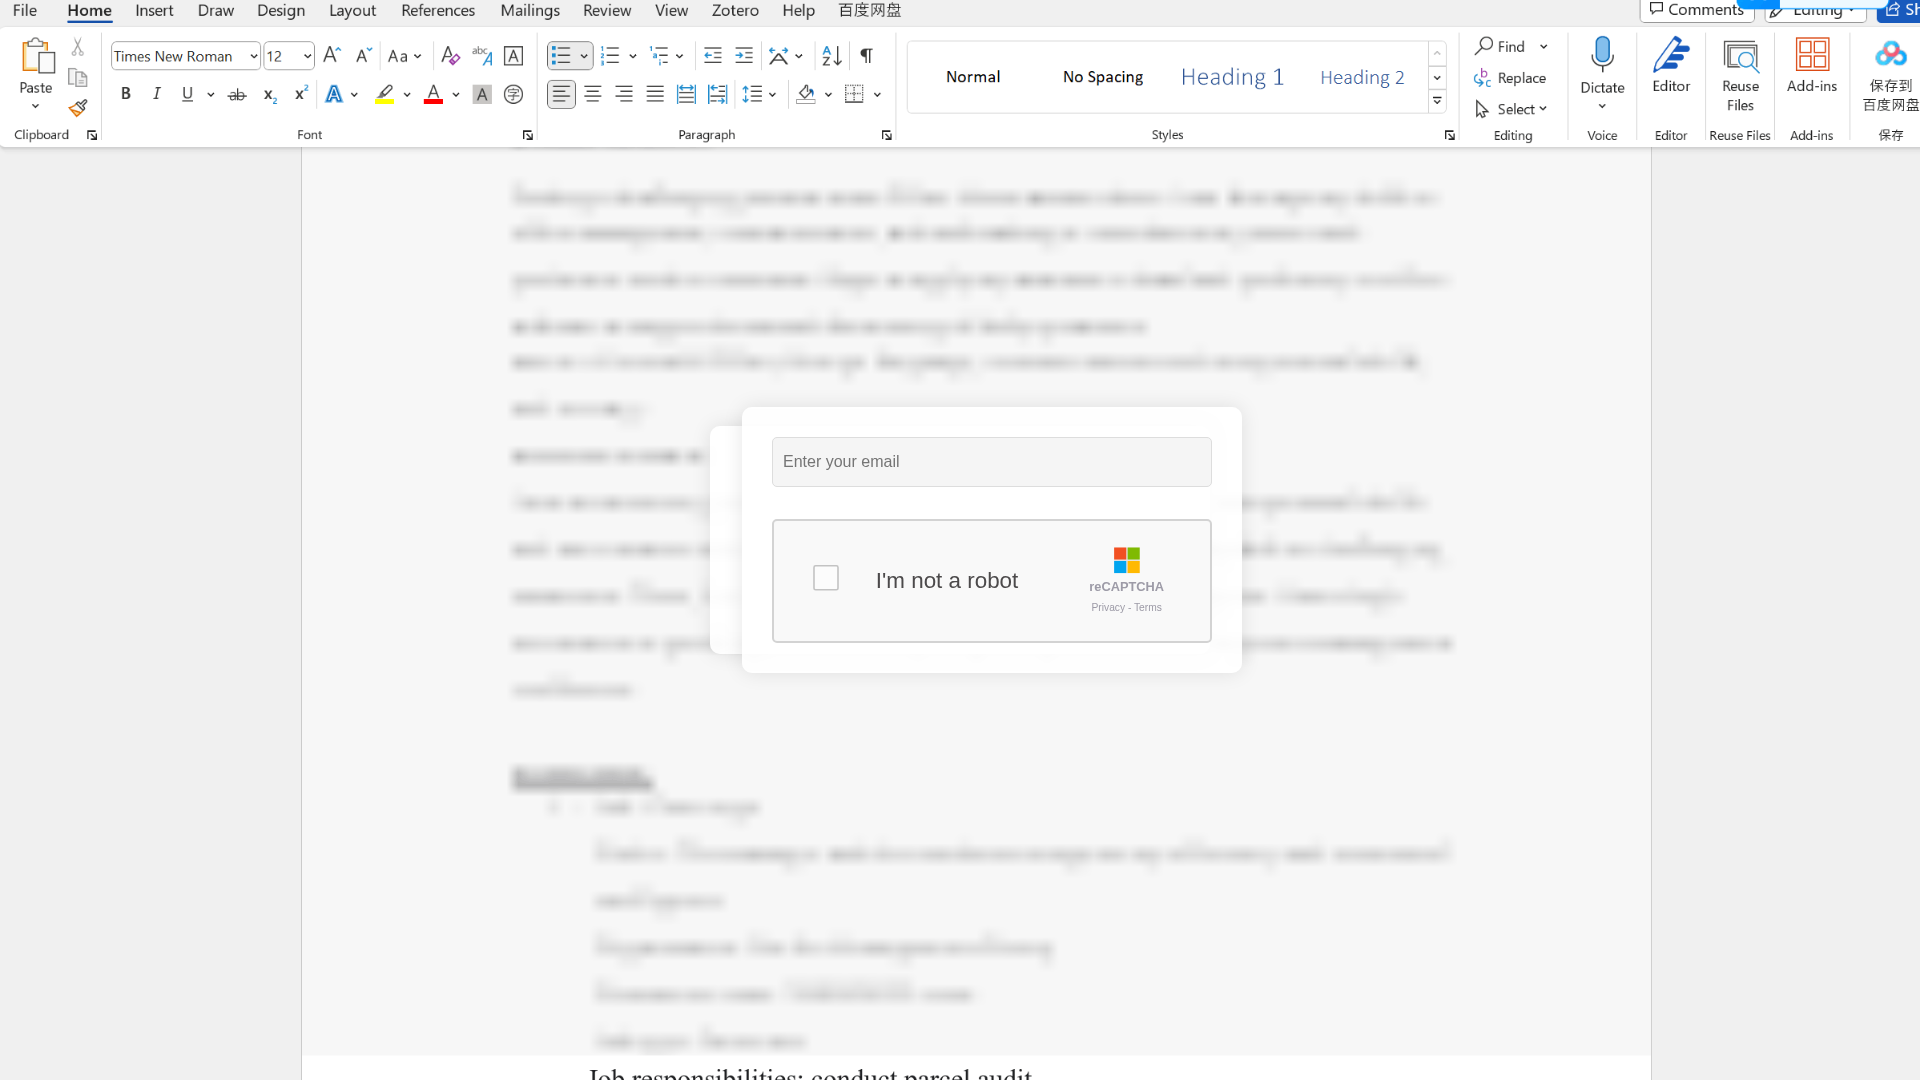
Task: Toggle strikethrough text formatting
Action: pyautogui.click(x=237, y=95)
